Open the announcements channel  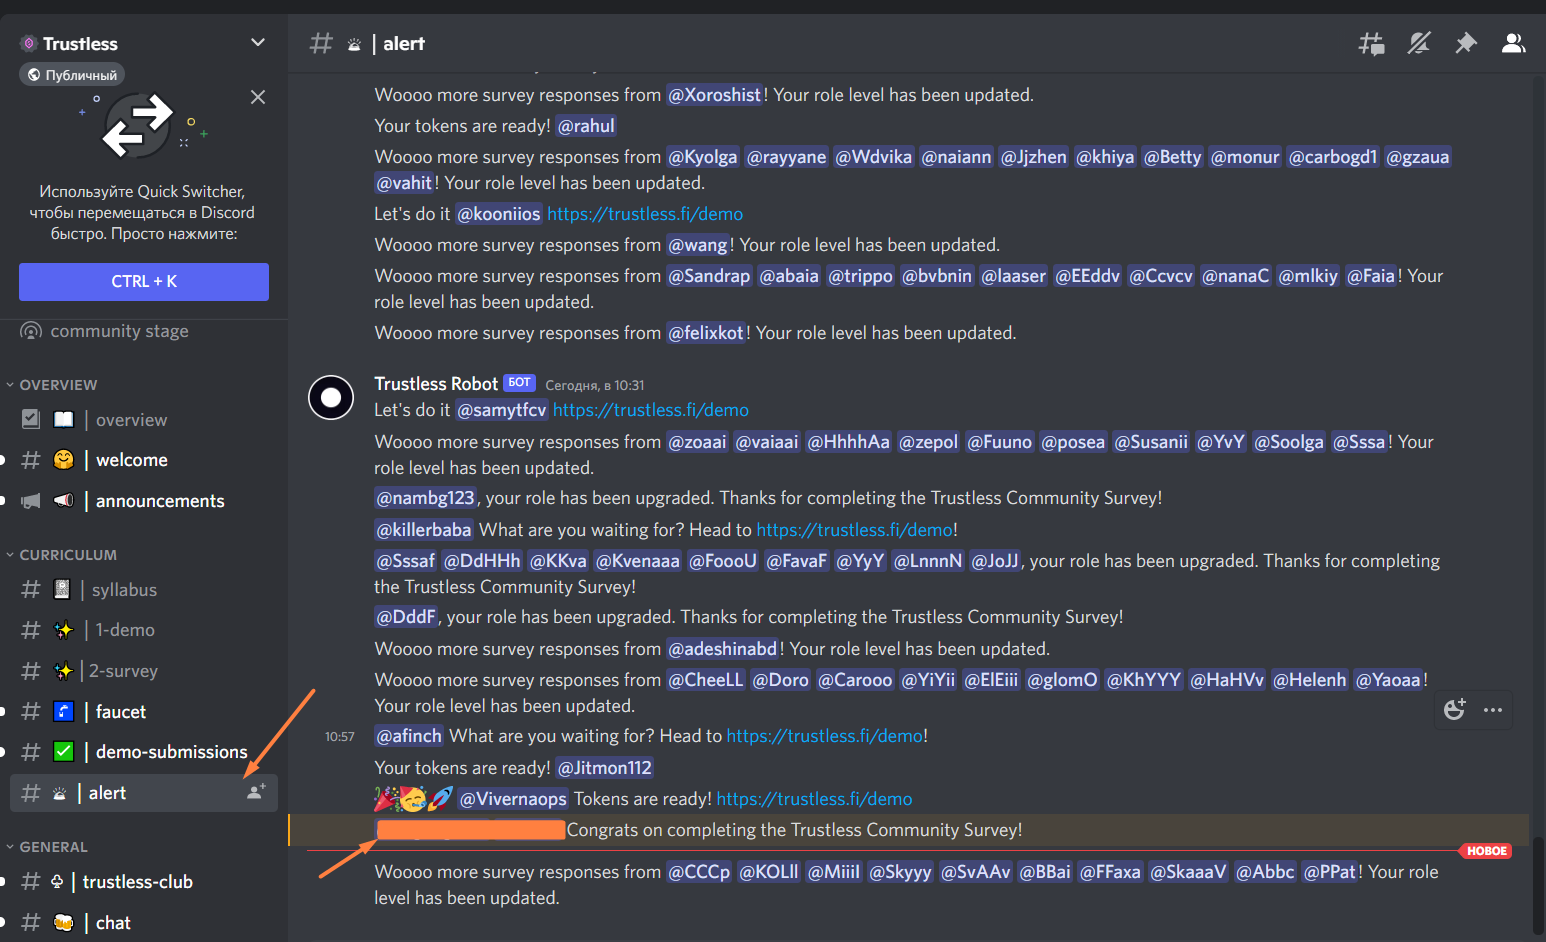point(143,501)
